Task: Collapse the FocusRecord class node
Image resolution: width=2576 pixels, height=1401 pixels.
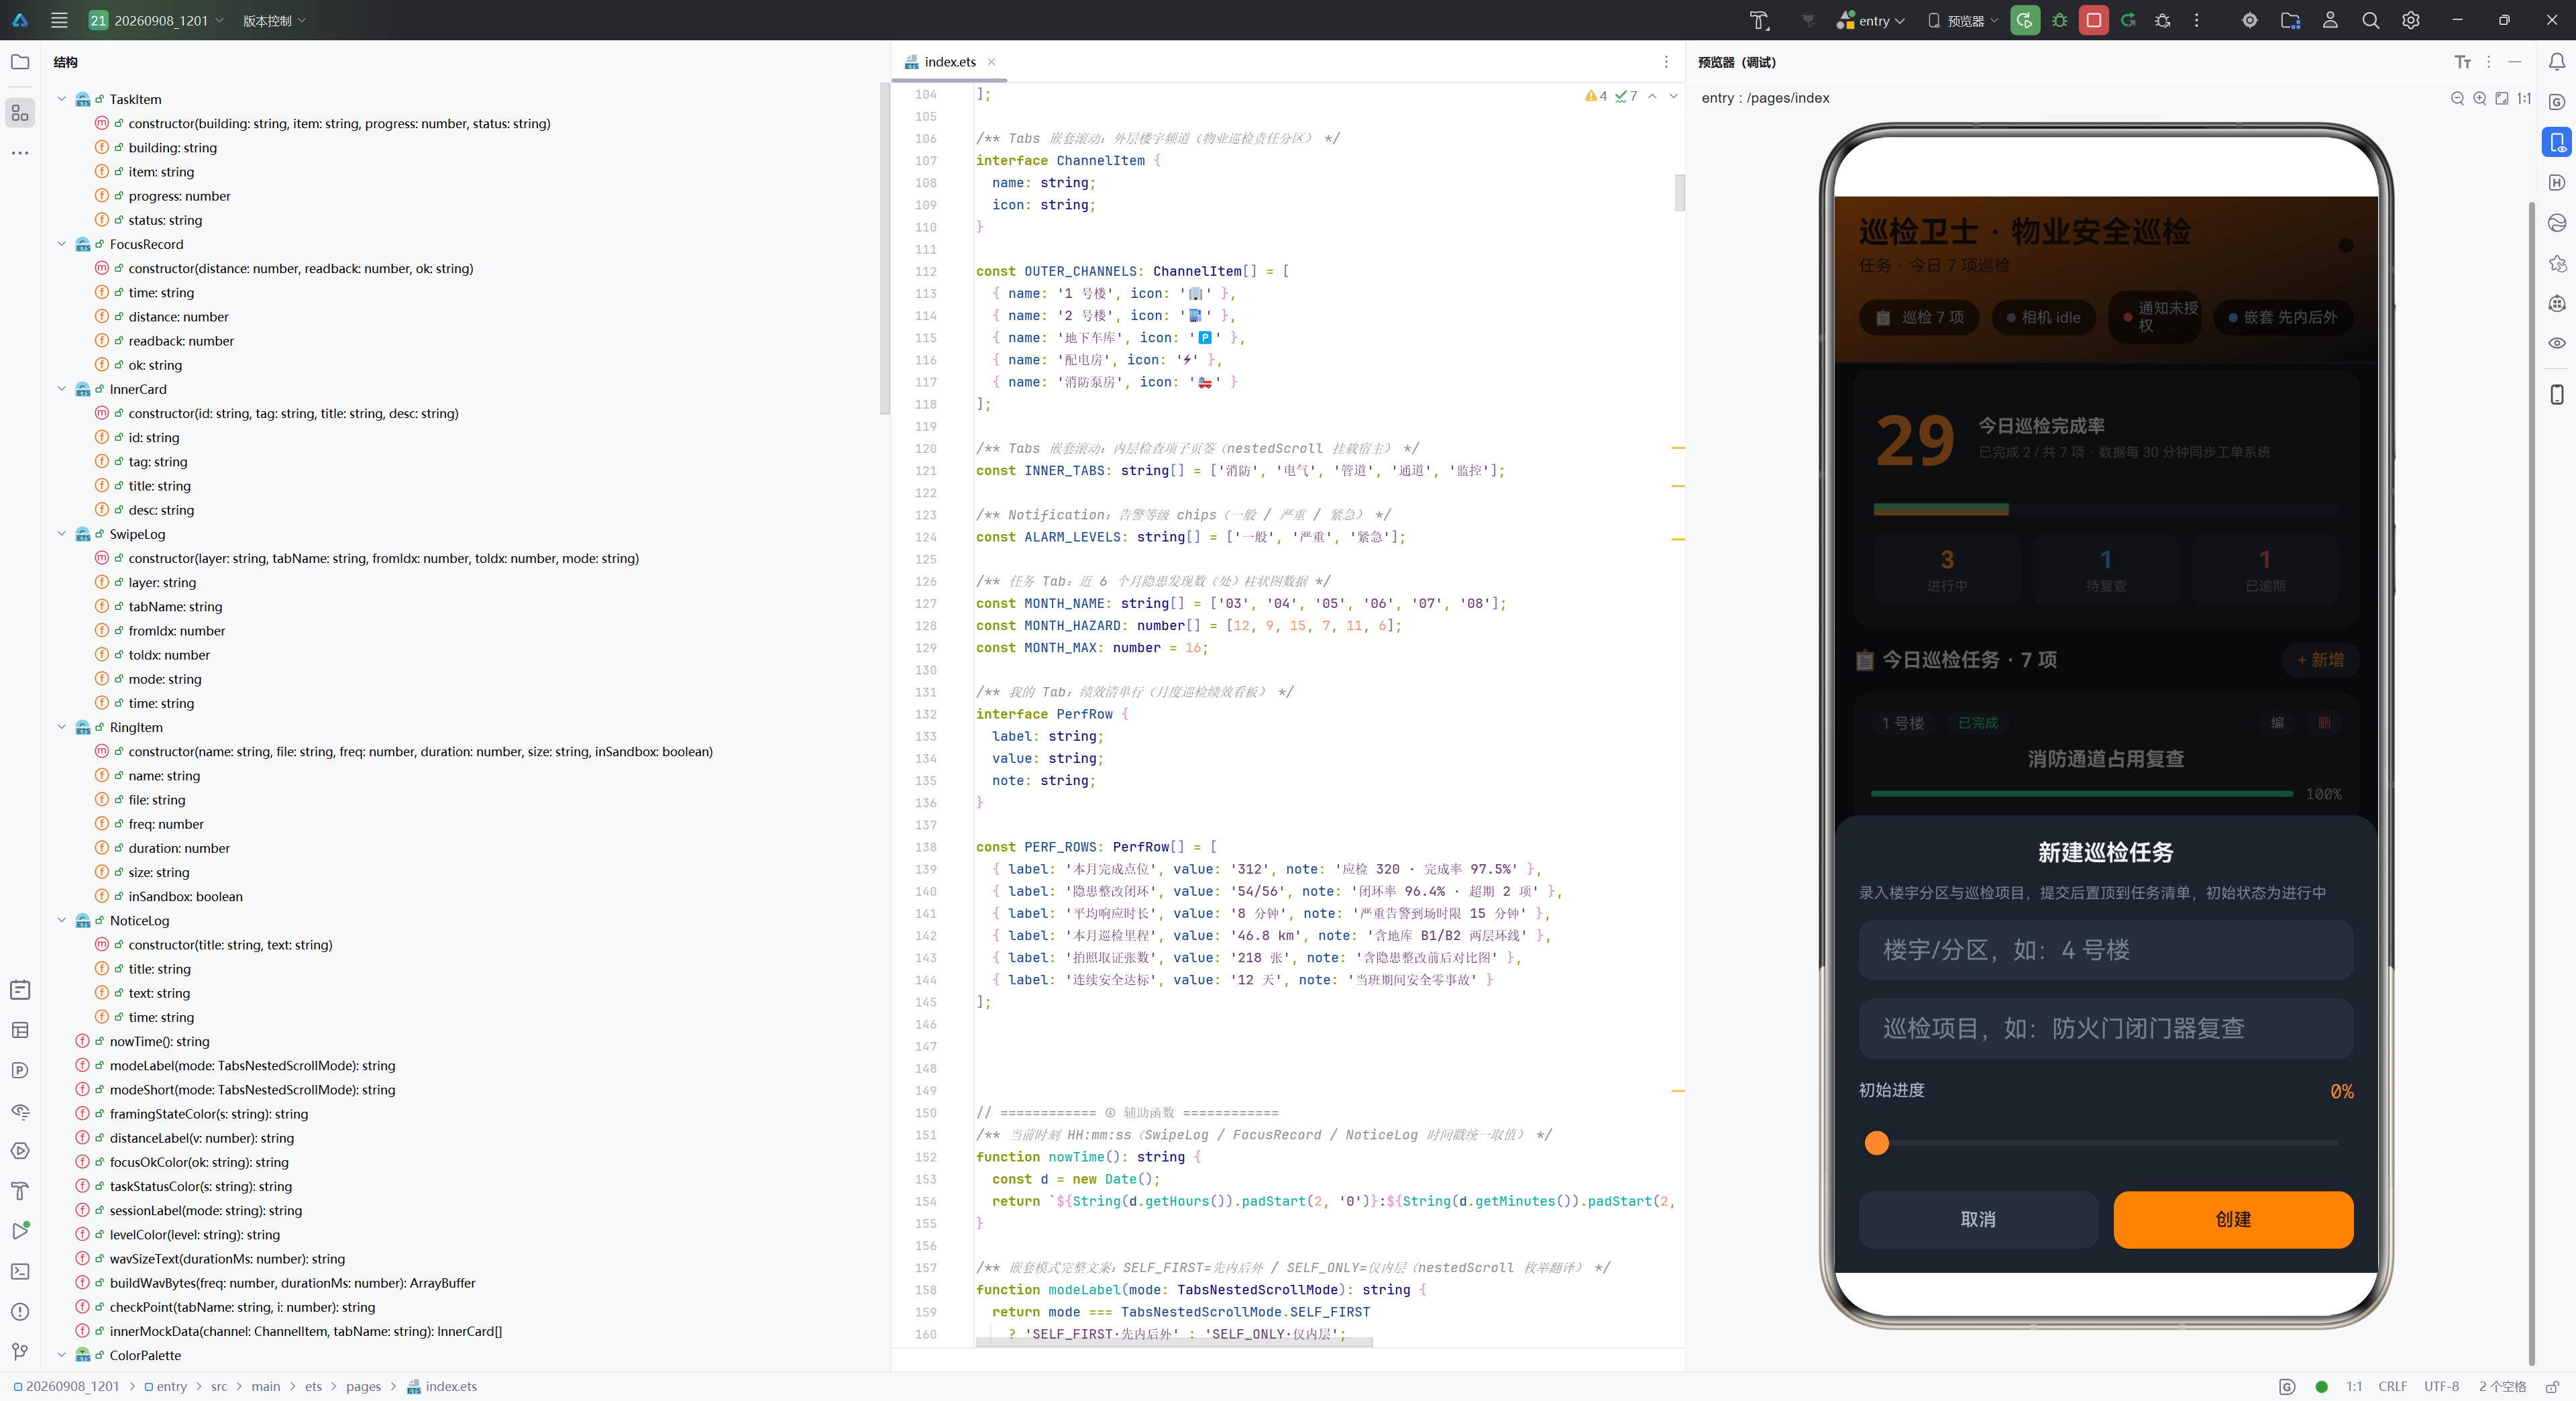Action: point(61,244)
